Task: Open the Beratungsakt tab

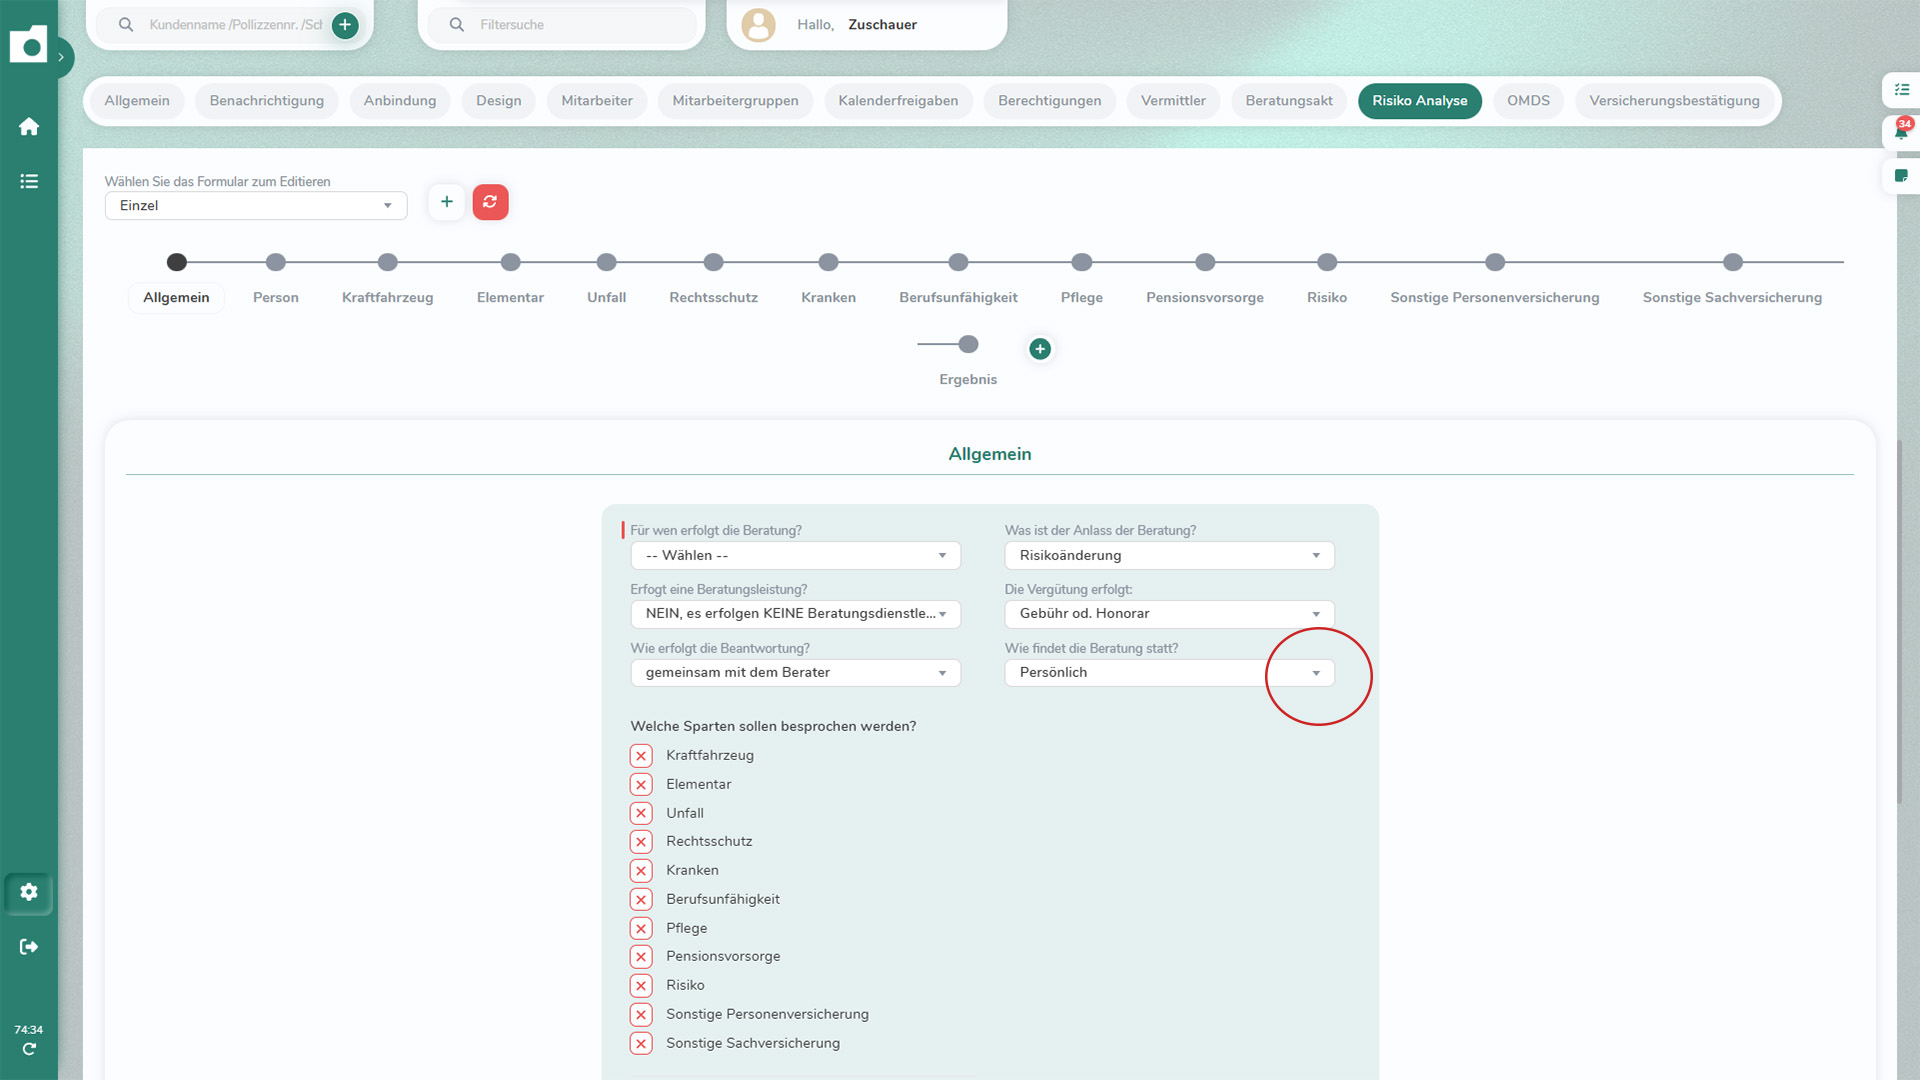Action: [1288, 100]
